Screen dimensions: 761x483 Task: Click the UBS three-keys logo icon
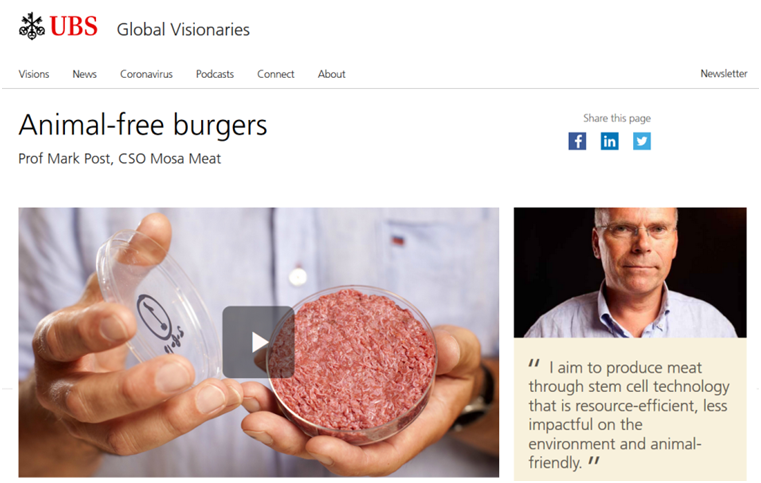[x=32, y=26]
